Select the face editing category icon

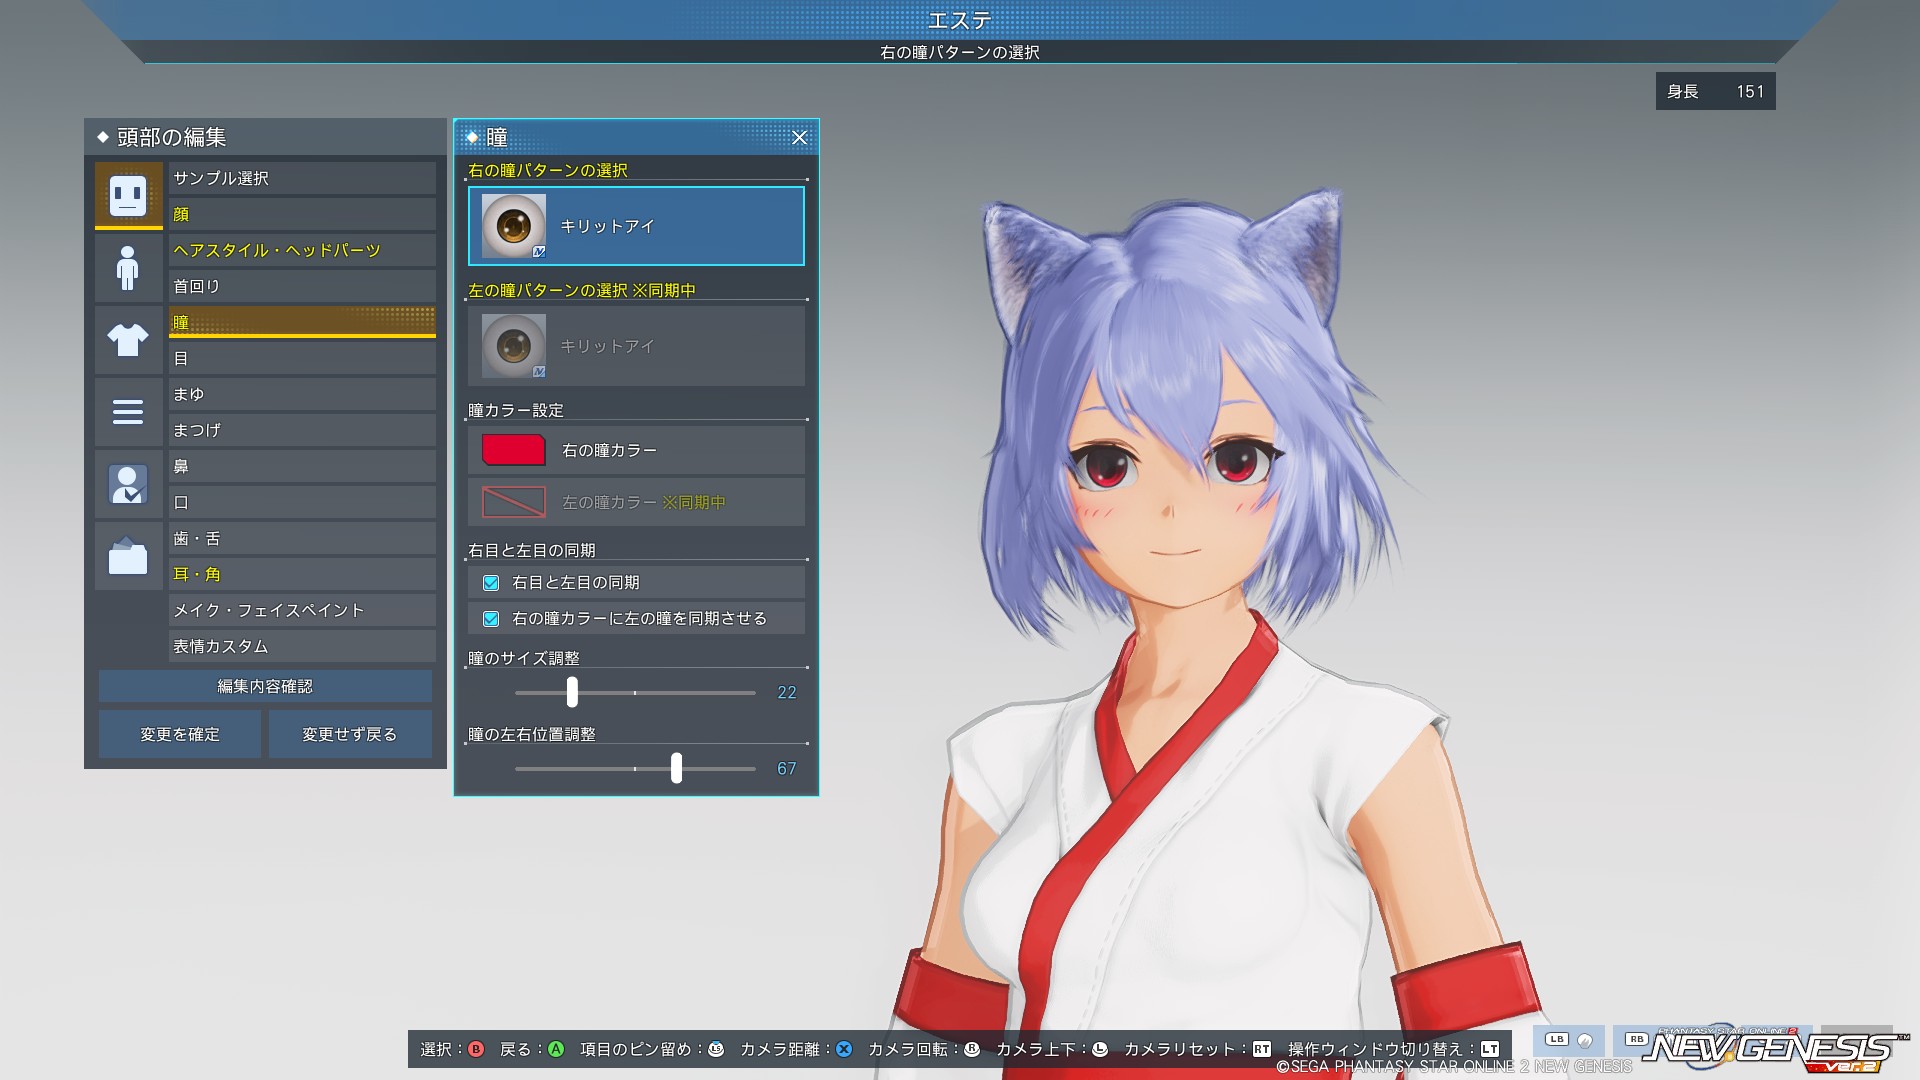click(x=128, y=195)
